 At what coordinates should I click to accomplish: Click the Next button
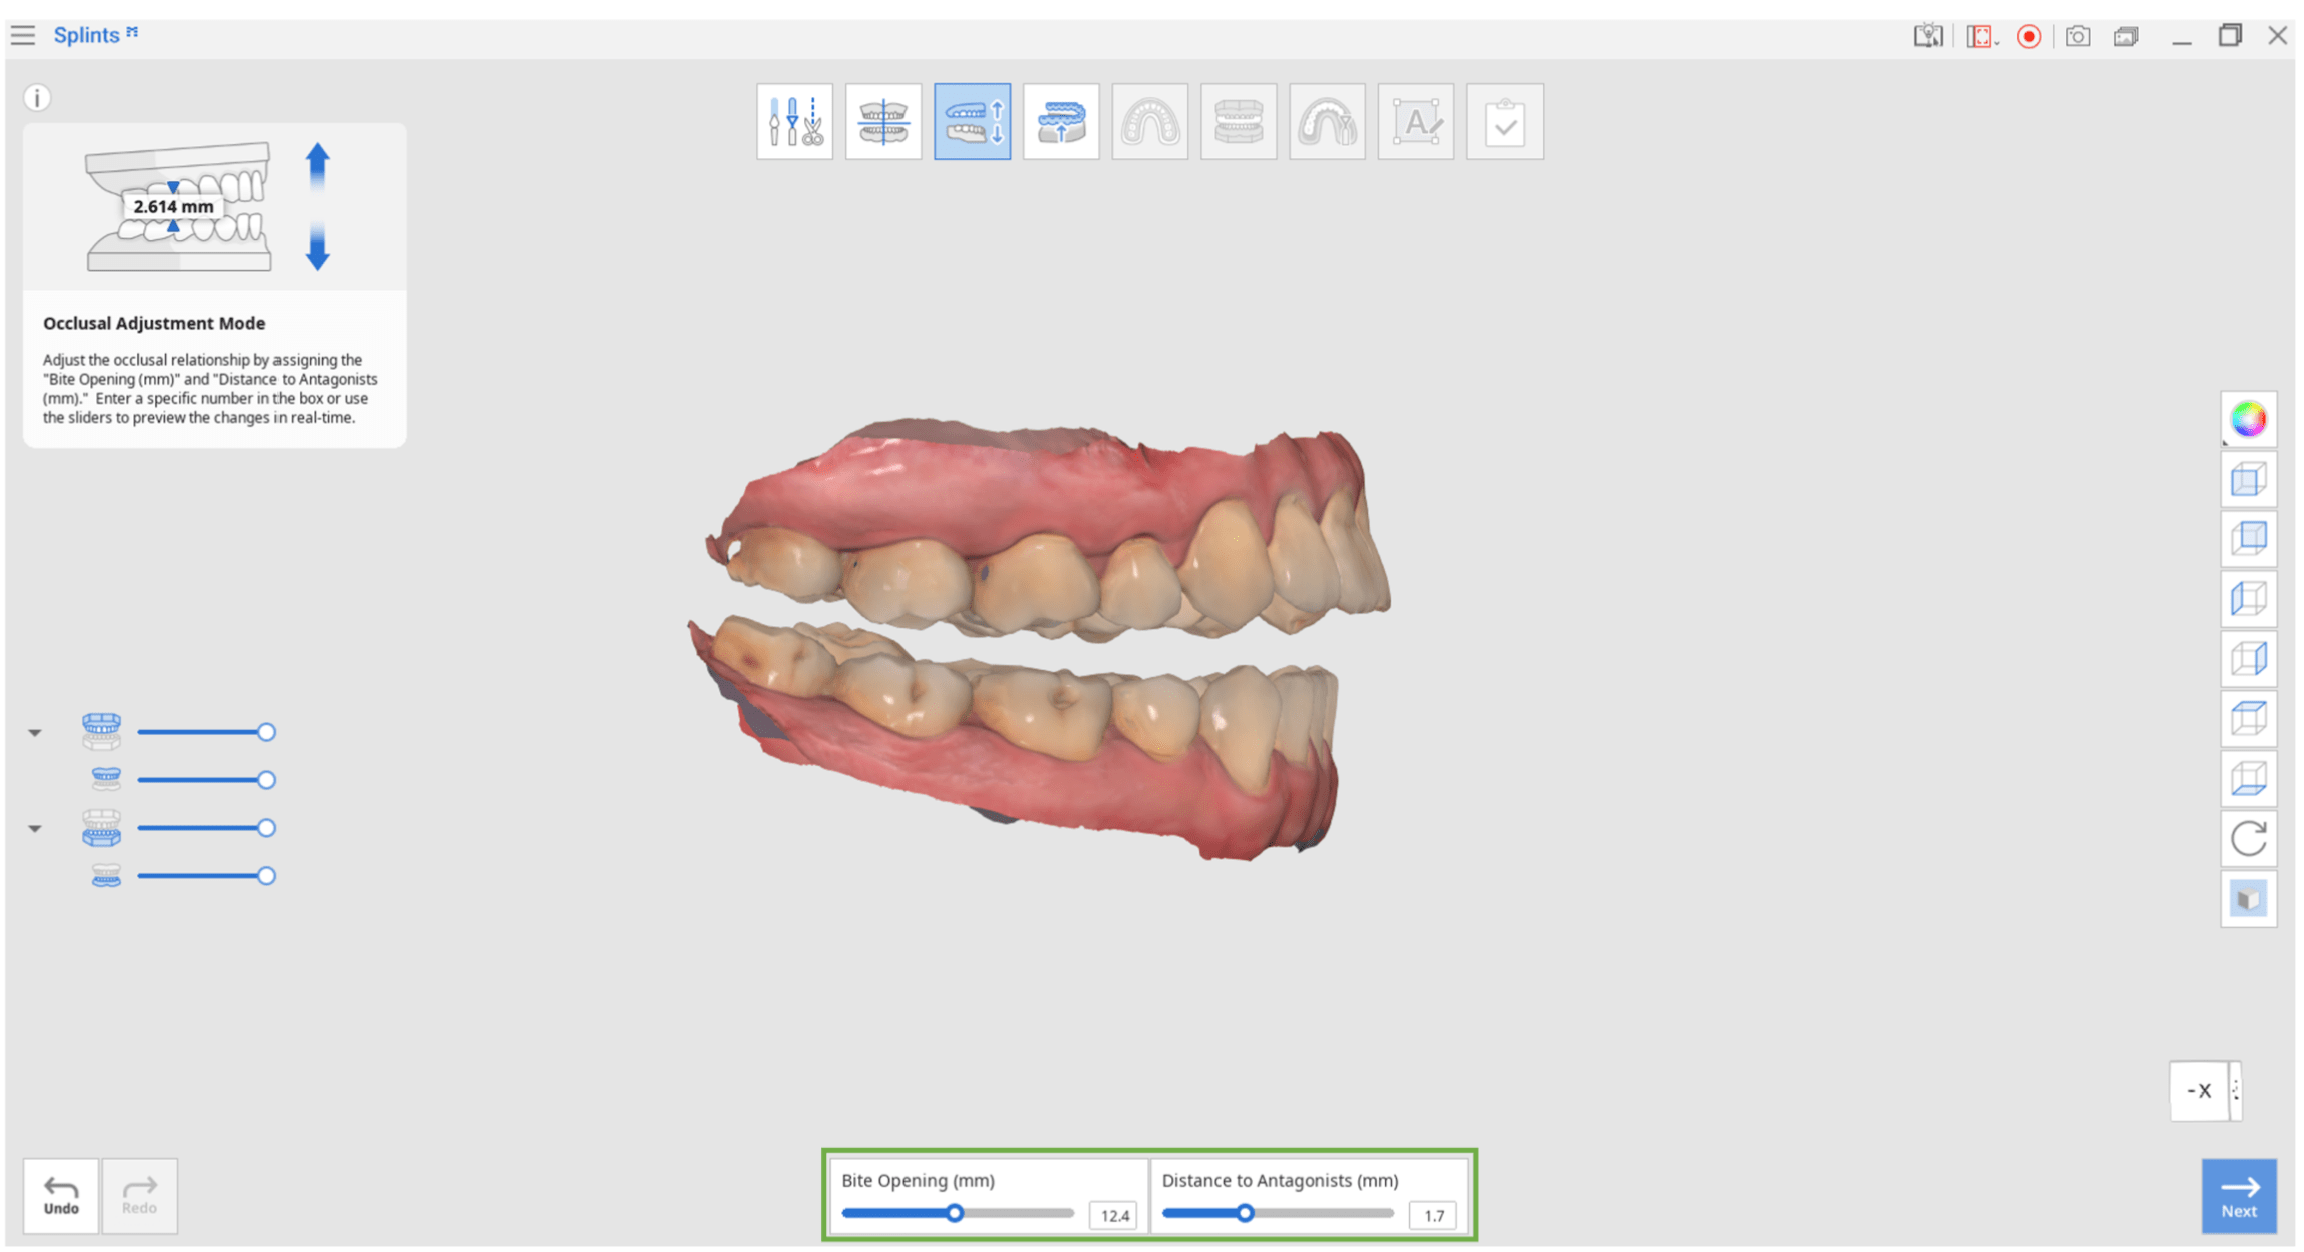pos(2239,1196)
